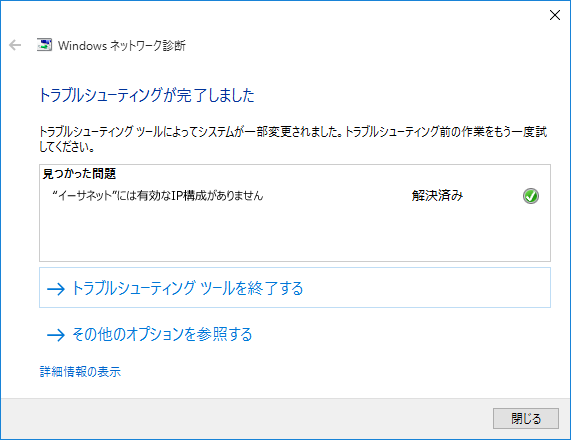
Task: Click the 解決済み status label
Action: (x=437, y=196)
